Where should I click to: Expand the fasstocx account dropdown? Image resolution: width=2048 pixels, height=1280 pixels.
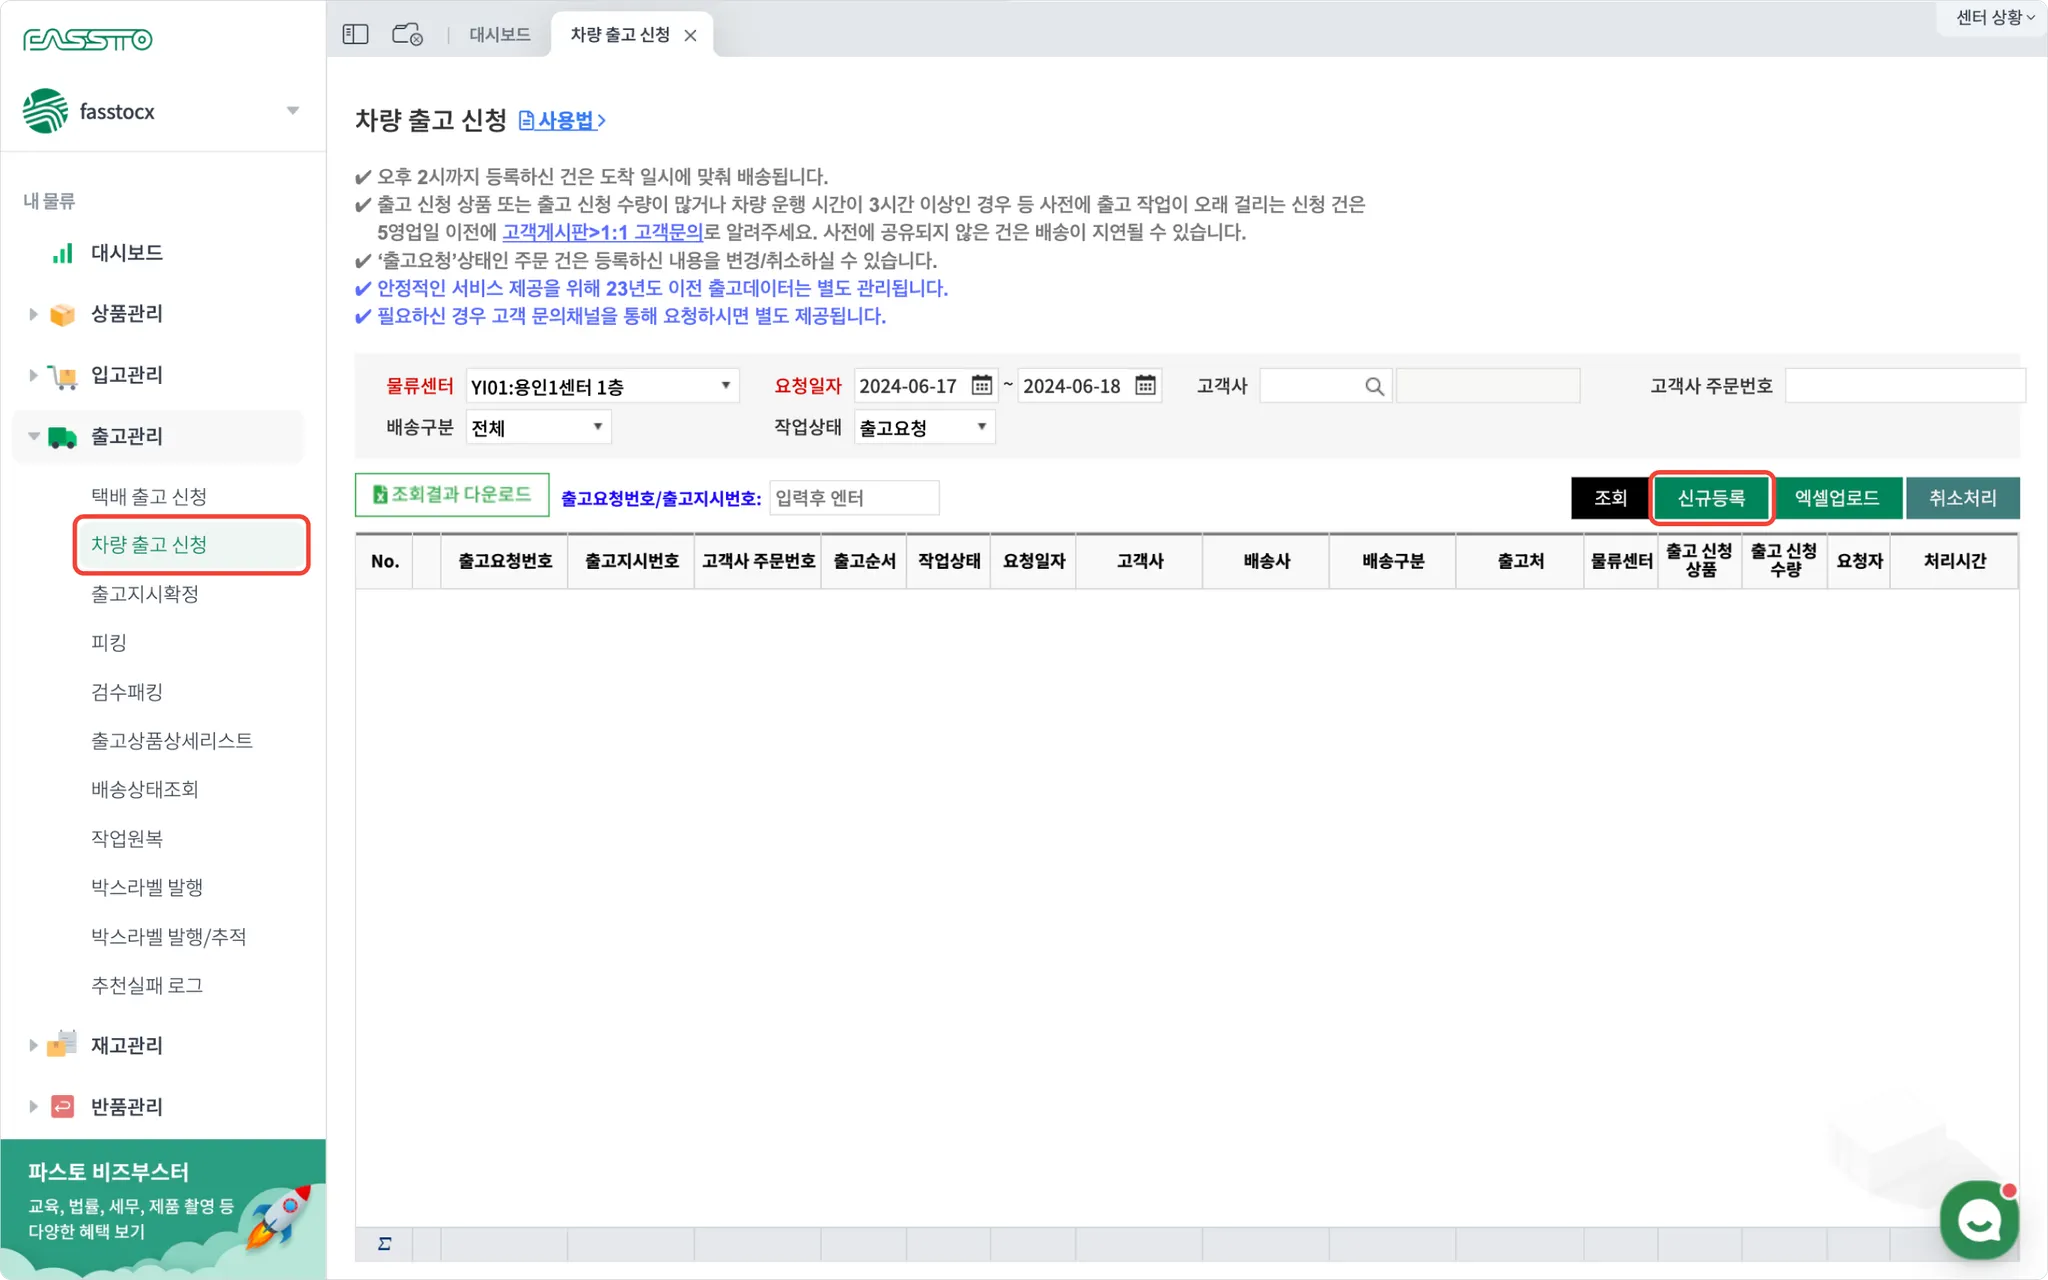pyautogui.click(x=292, y=111)
